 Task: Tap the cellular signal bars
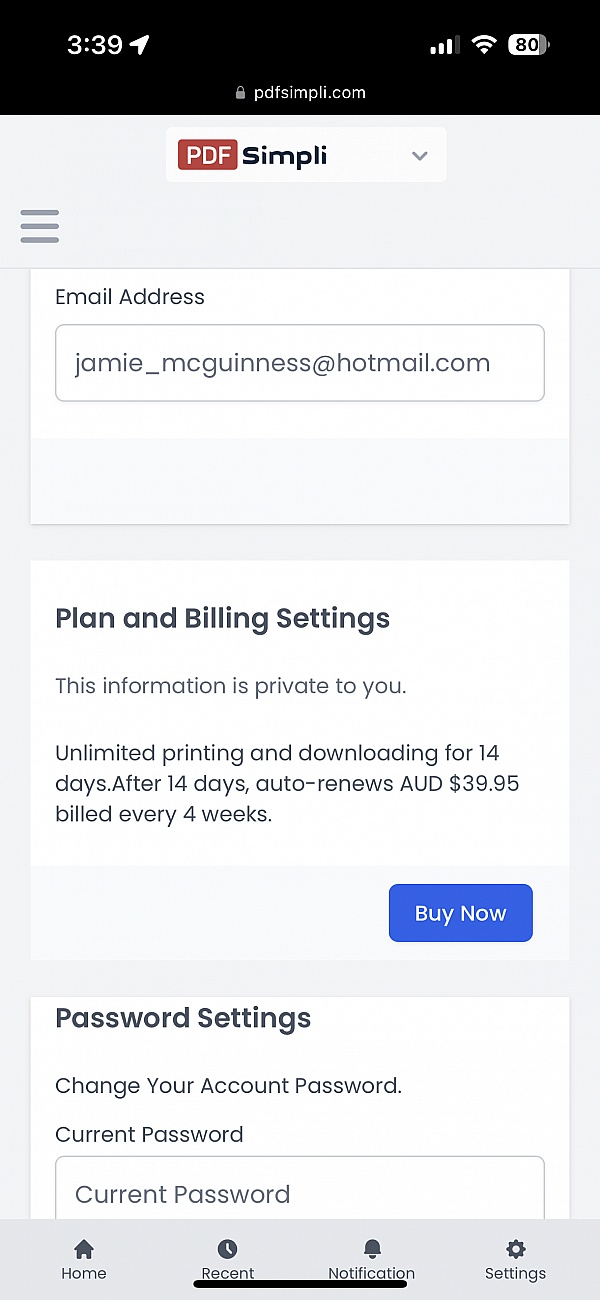444,45
